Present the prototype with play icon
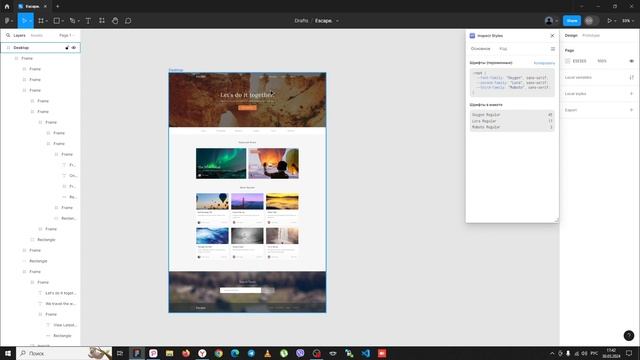 [x=609, y=20]
